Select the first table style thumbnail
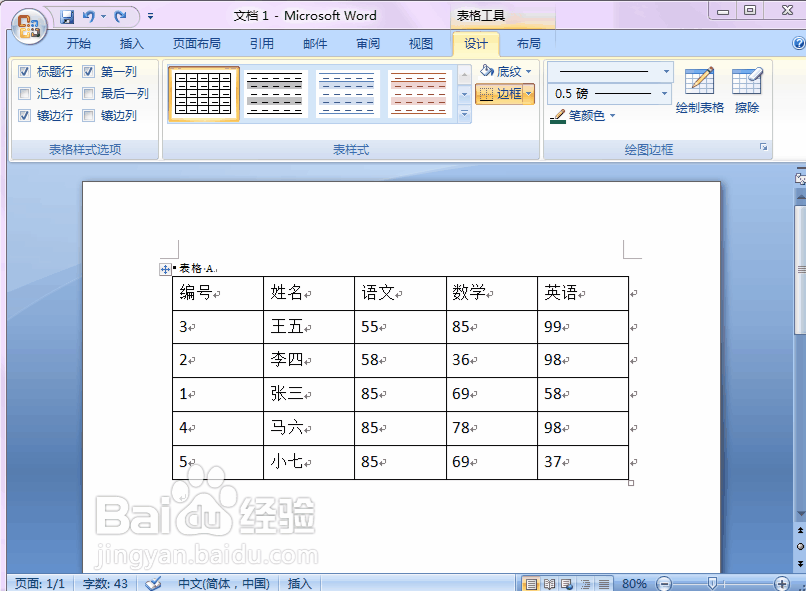Image resolution: width=806 pixels, height=591 pixels. coord(203,92)
